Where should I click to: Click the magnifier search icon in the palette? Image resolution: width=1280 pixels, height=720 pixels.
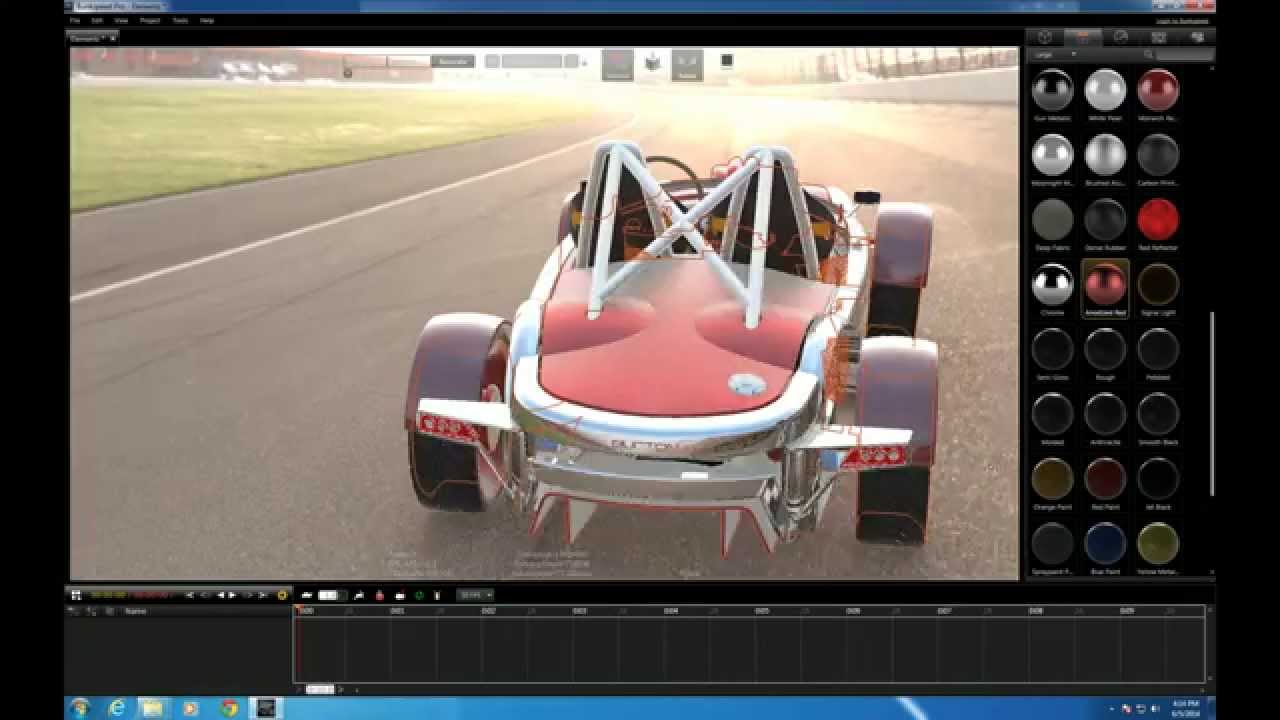1149,54
